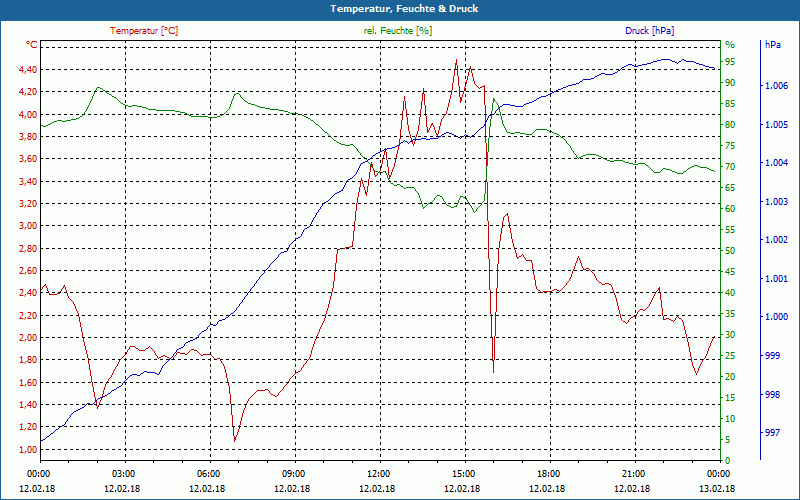This screenshot has height=500, width=800.
Task: Click the 1.003 pressure axis value
Action: click(776, 202)
